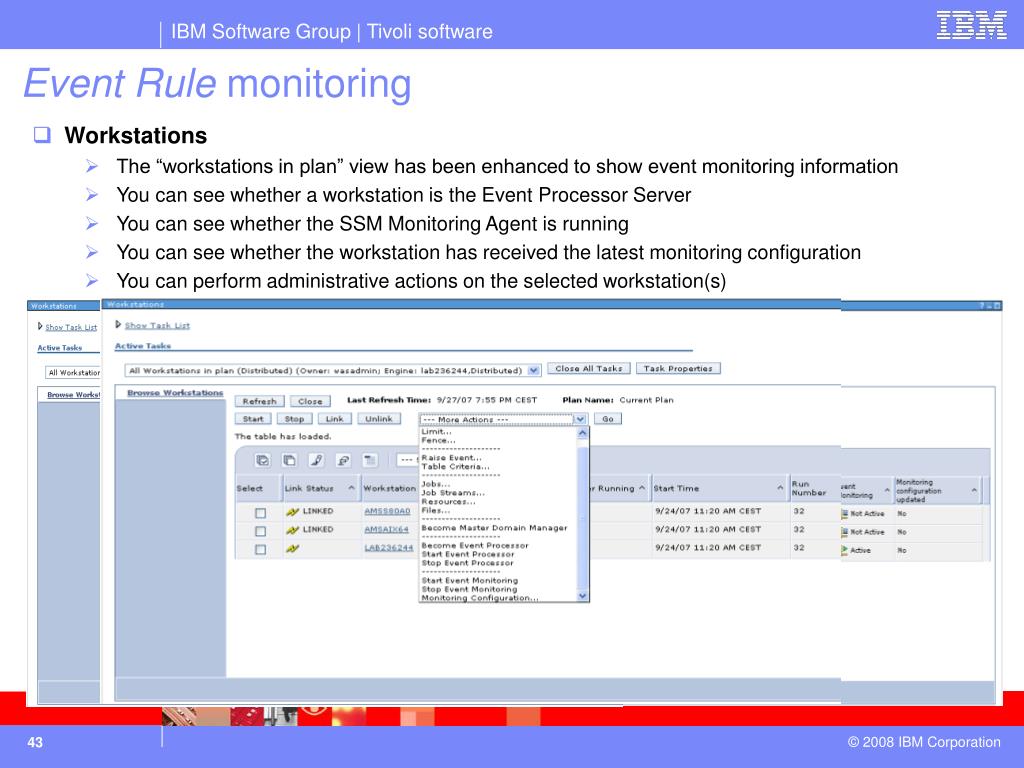Click link status icon for LAB236244

292,549
